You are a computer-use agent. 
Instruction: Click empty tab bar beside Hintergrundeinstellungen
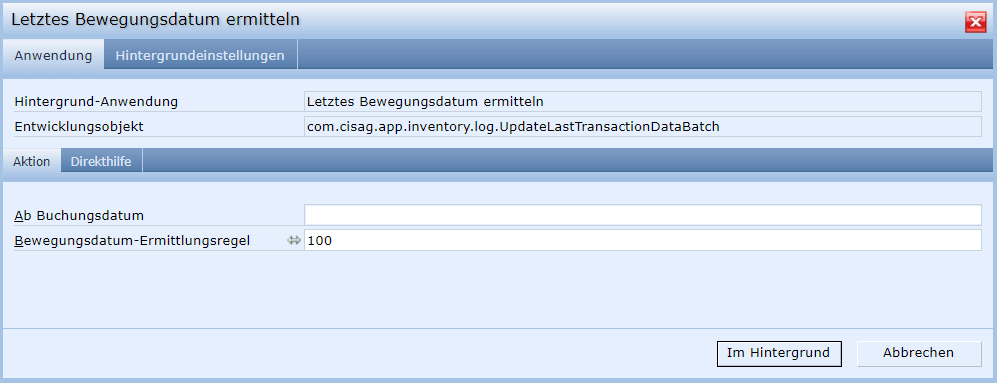(x=644, y=55)
